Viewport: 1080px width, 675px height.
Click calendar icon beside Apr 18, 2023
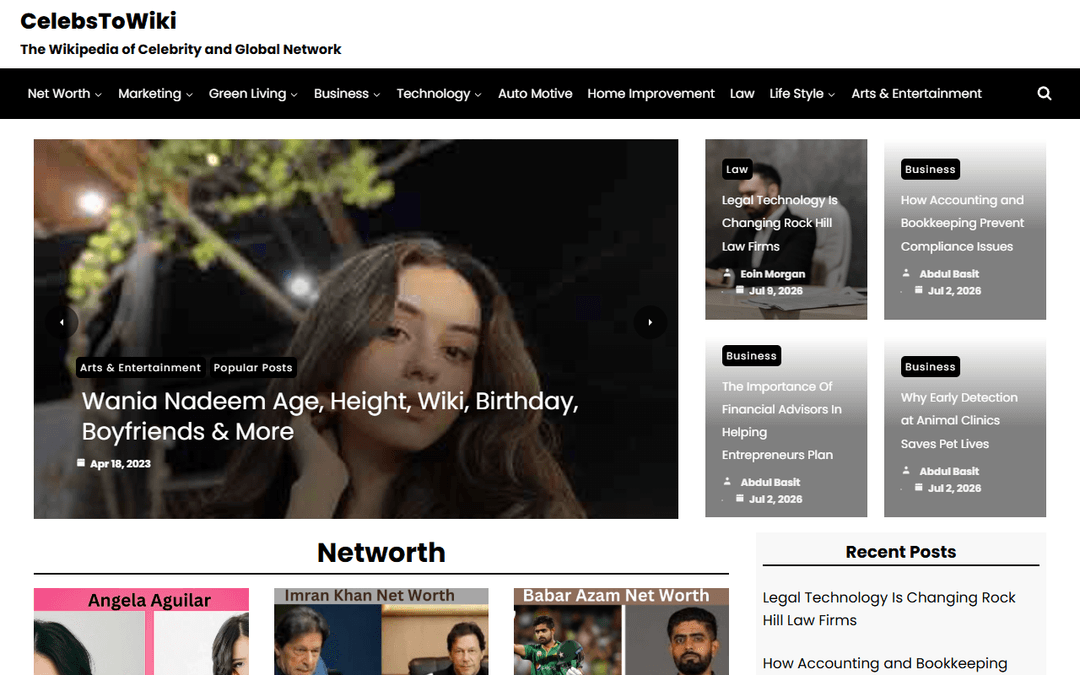tap(81, 463)
